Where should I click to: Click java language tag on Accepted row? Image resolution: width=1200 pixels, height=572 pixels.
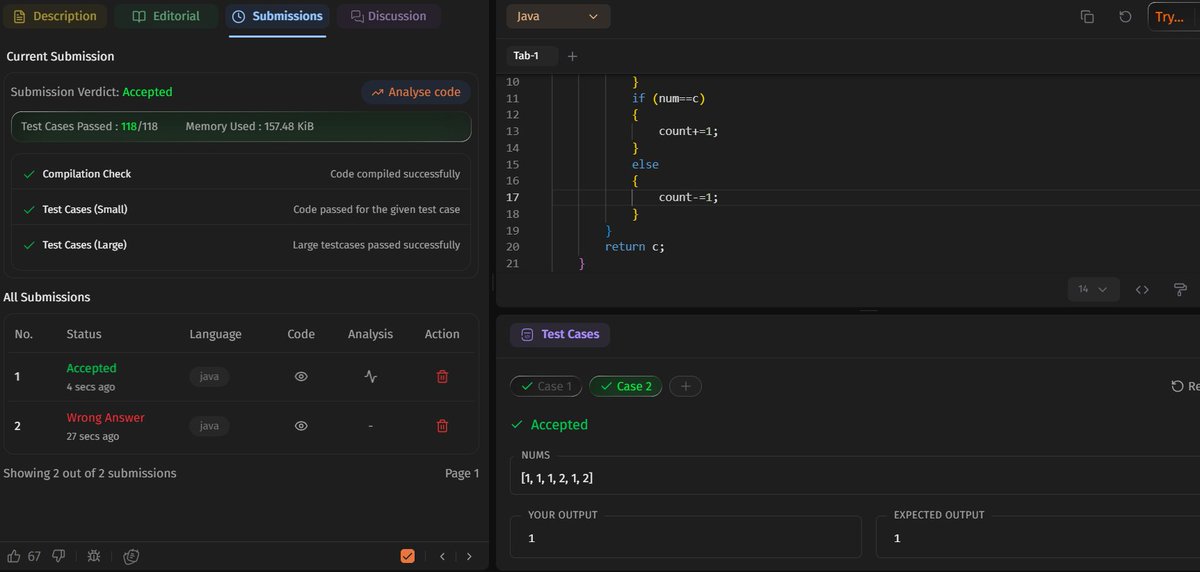209,377
